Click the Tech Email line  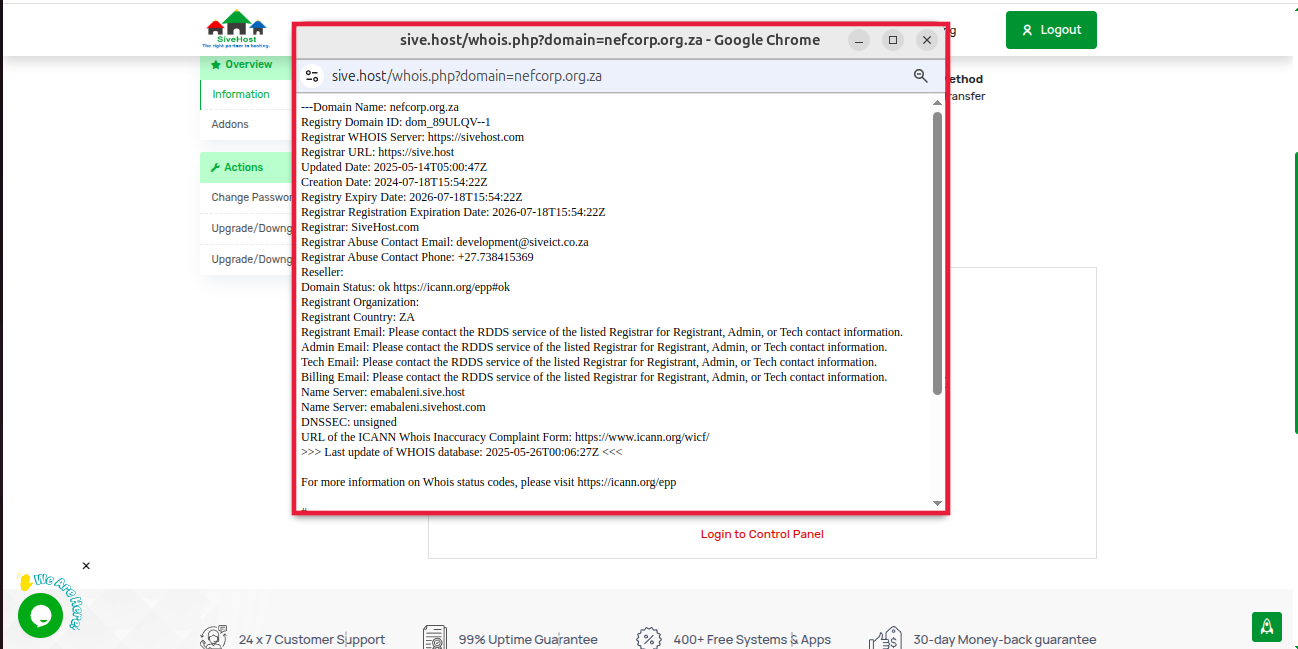589,362
